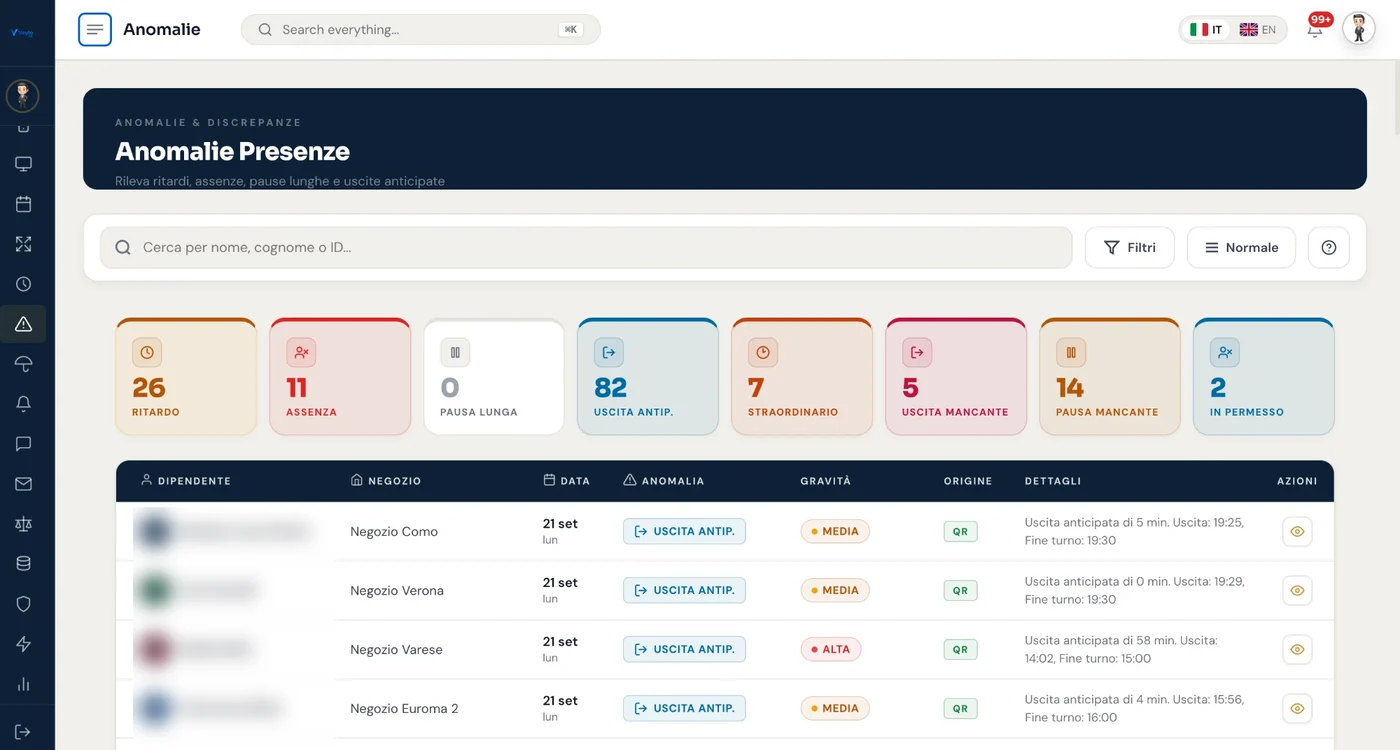Switch language to EN
The image size is (1400, 750).
[1258, 30]
